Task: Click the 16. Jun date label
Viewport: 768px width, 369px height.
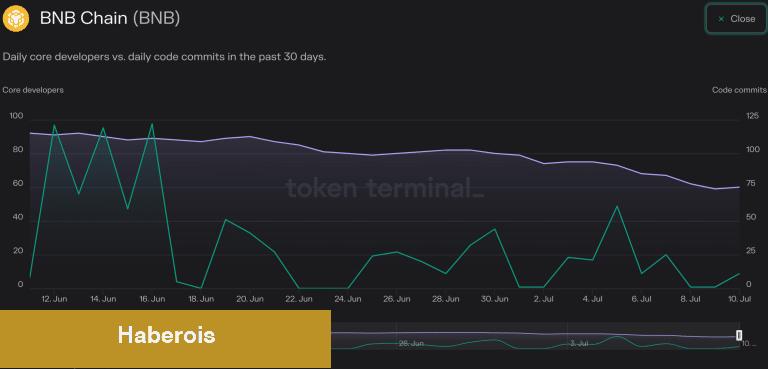Action: click(152, 298)
